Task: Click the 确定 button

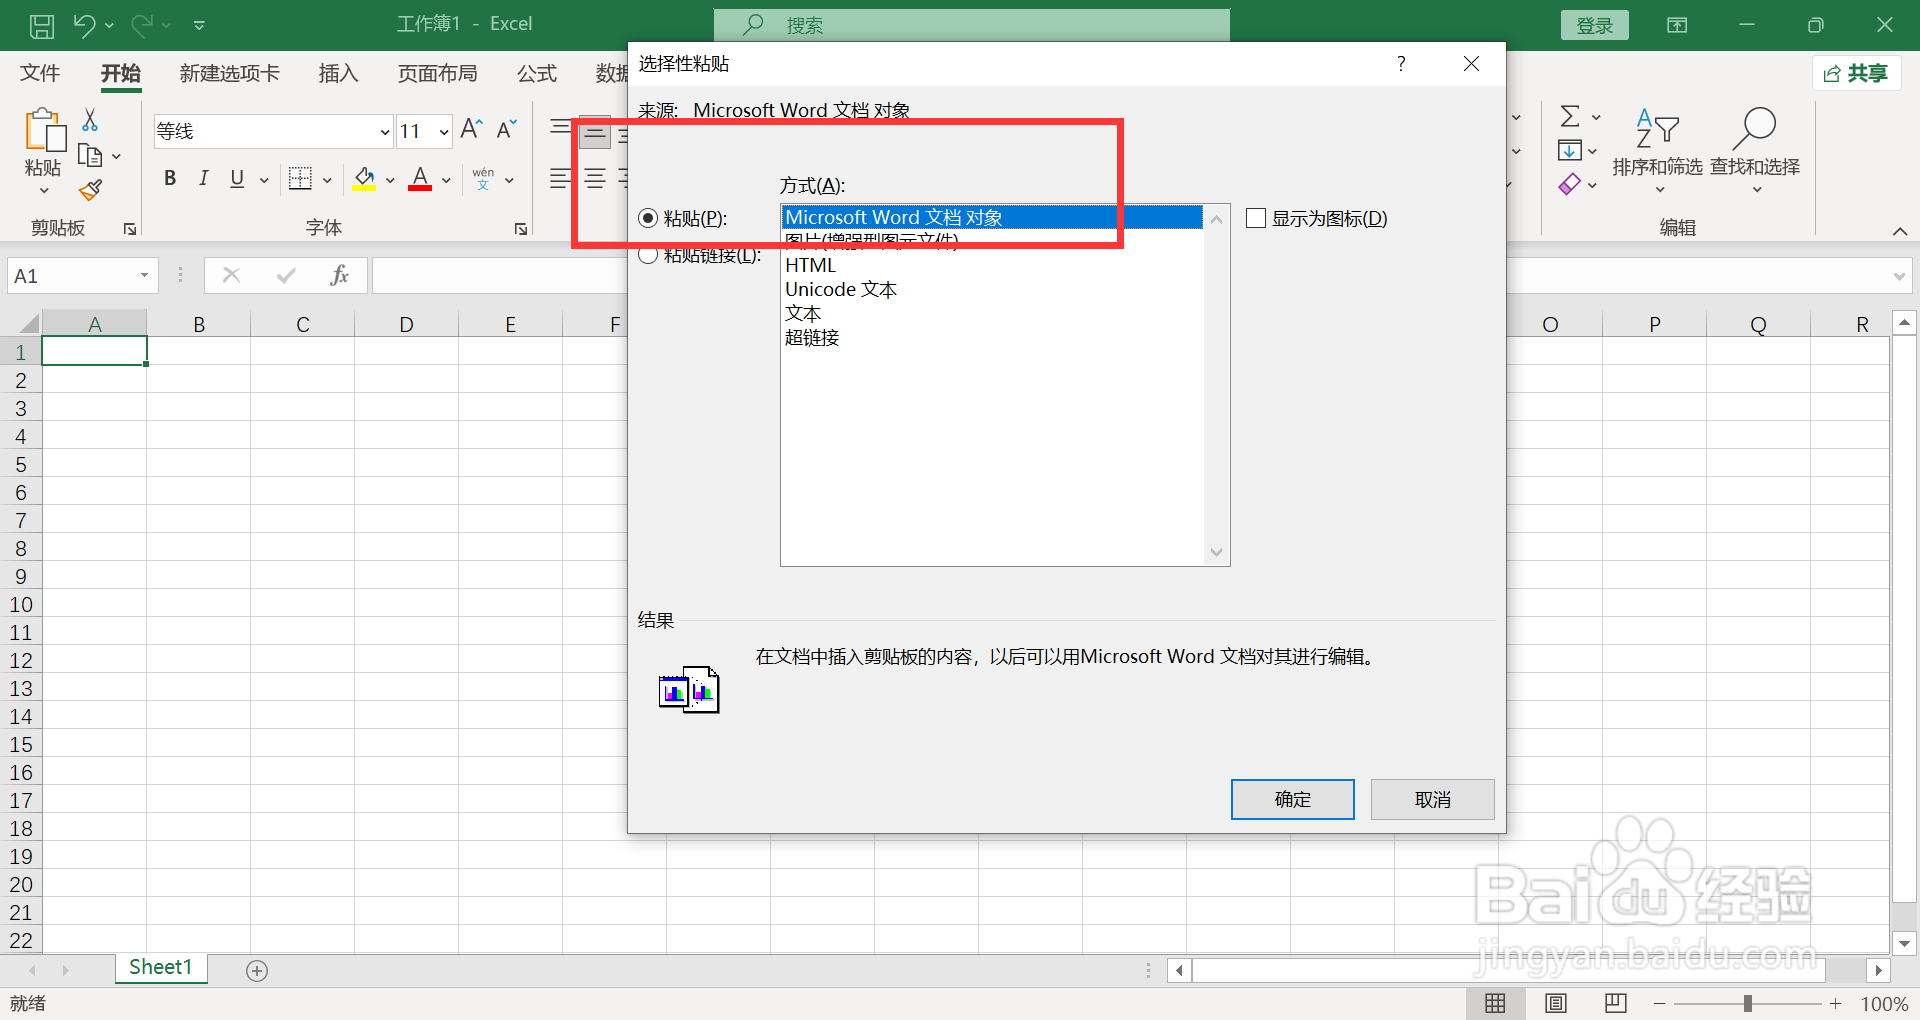Action: click(x=1293, y=799)
